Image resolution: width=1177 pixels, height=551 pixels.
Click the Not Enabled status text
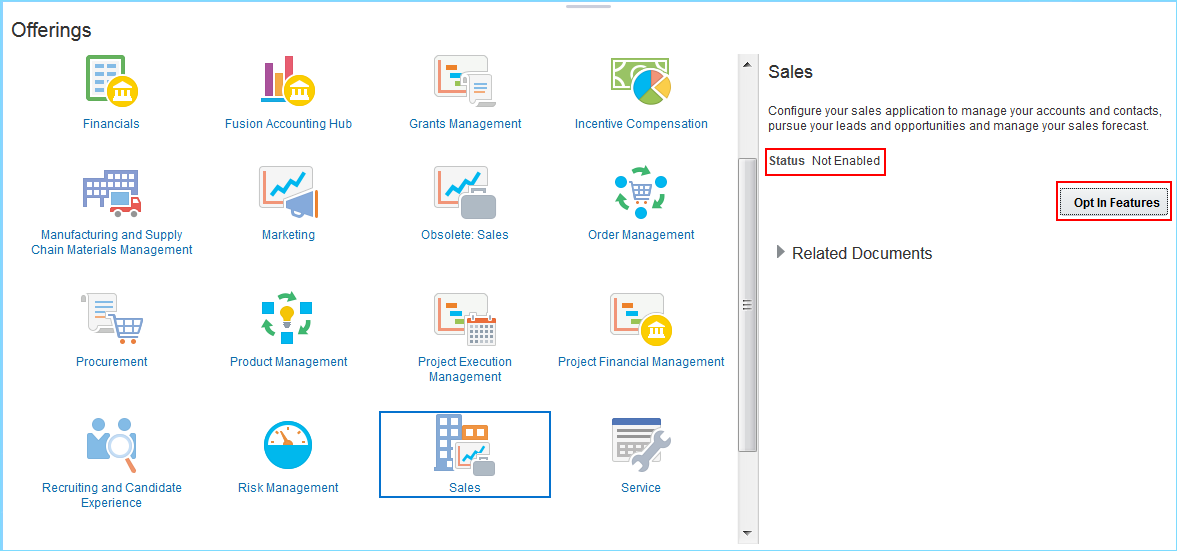tap(846, 161)
